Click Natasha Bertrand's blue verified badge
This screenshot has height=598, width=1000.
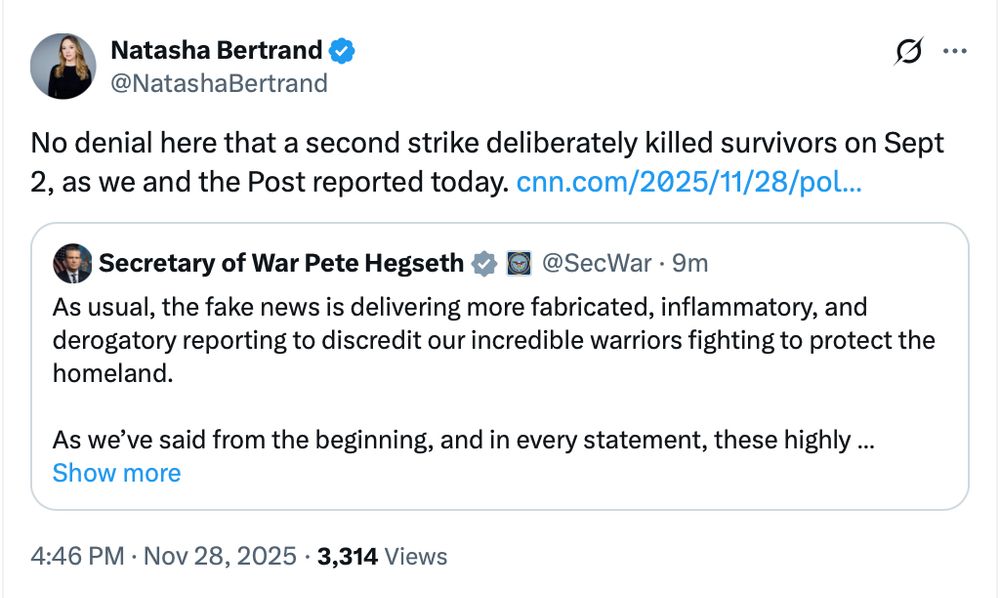tap(344, 50)
